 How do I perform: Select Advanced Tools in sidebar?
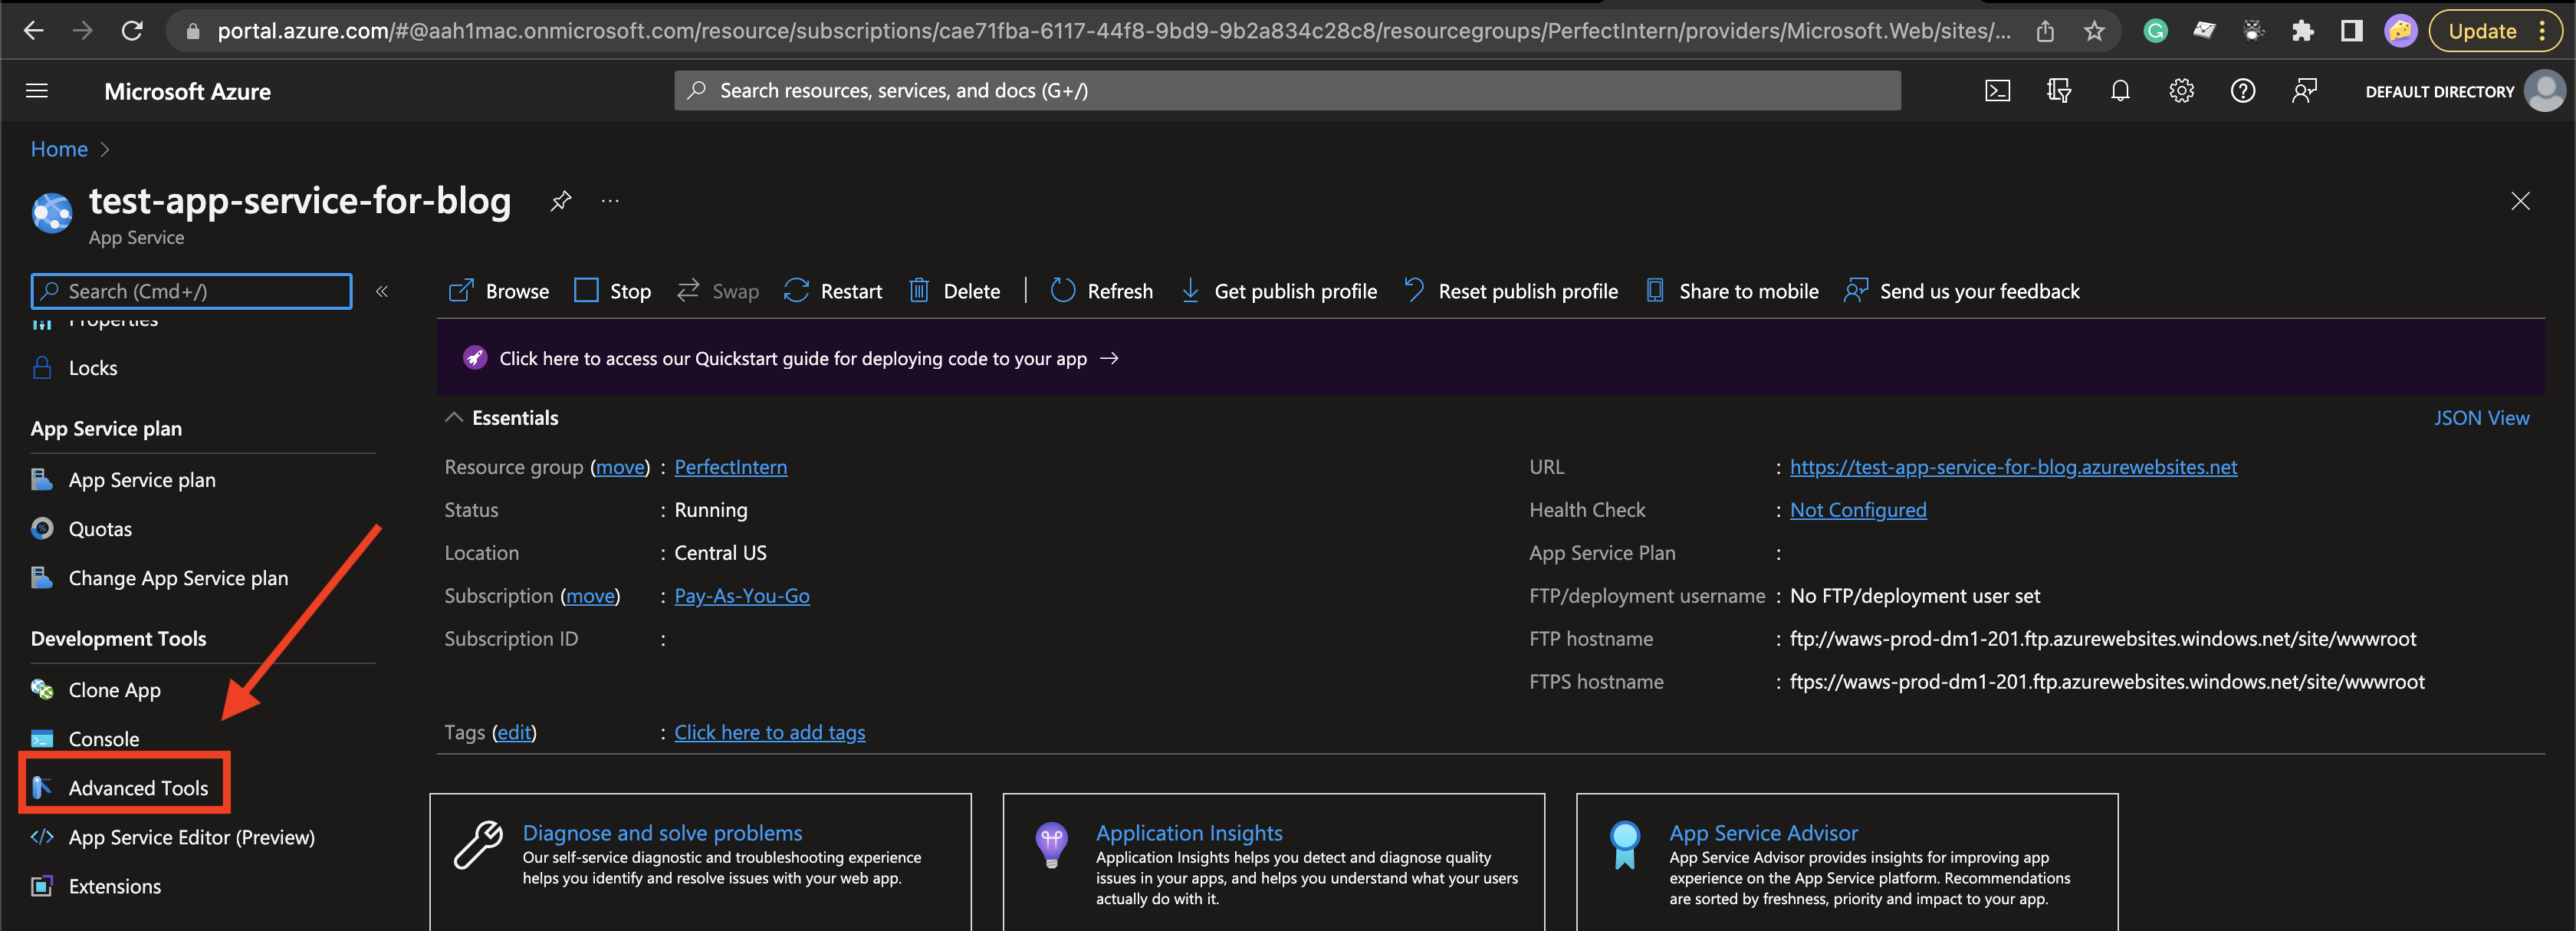coord(138,788)
